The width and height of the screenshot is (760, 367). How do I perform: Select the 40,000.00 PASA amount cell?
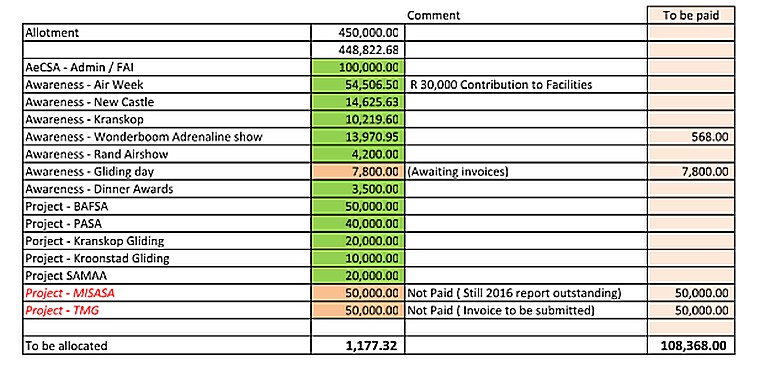pos(357,223)
